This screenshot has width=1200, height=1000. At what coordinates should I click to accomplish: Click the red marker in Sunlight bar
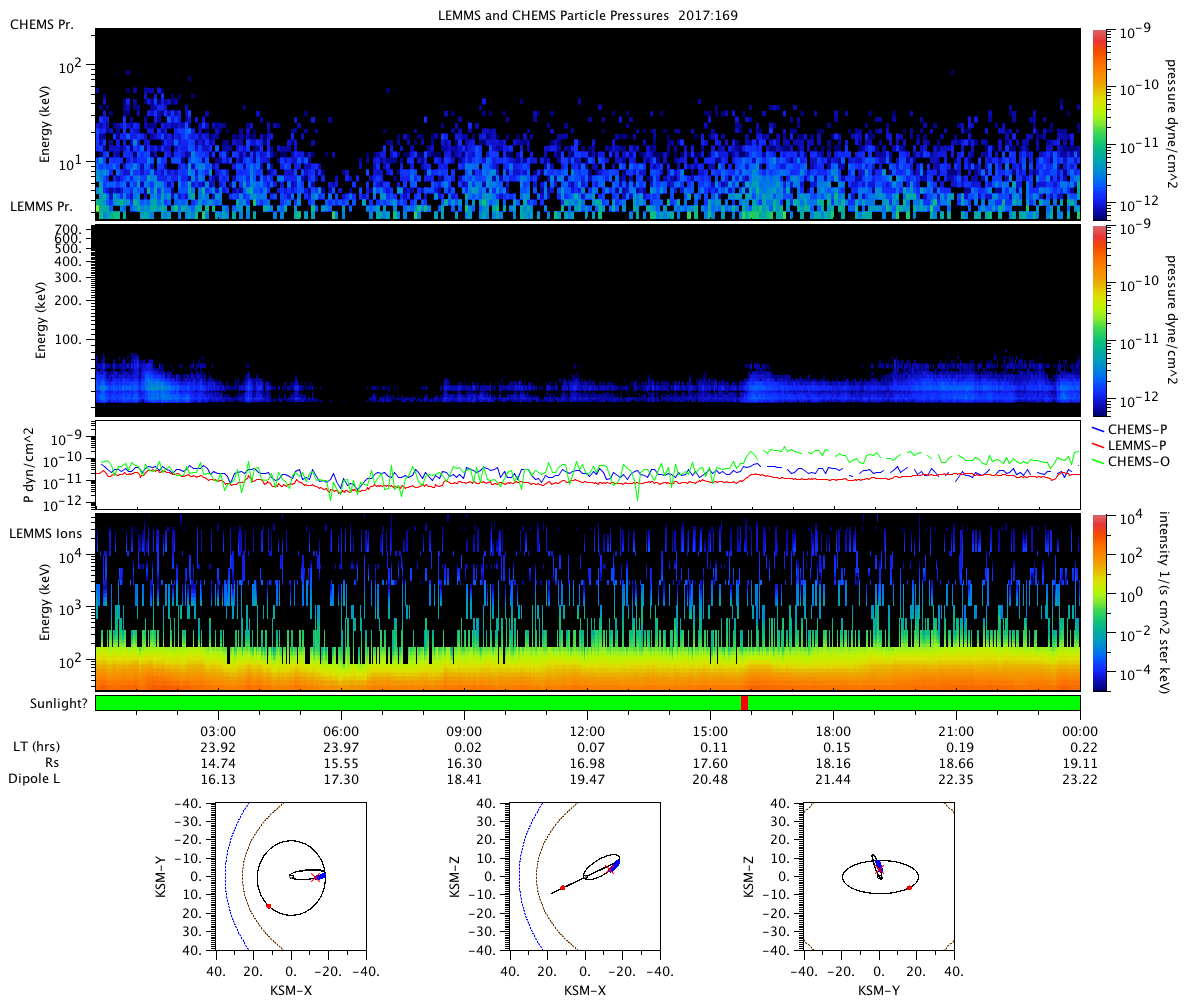coord(745,703)
